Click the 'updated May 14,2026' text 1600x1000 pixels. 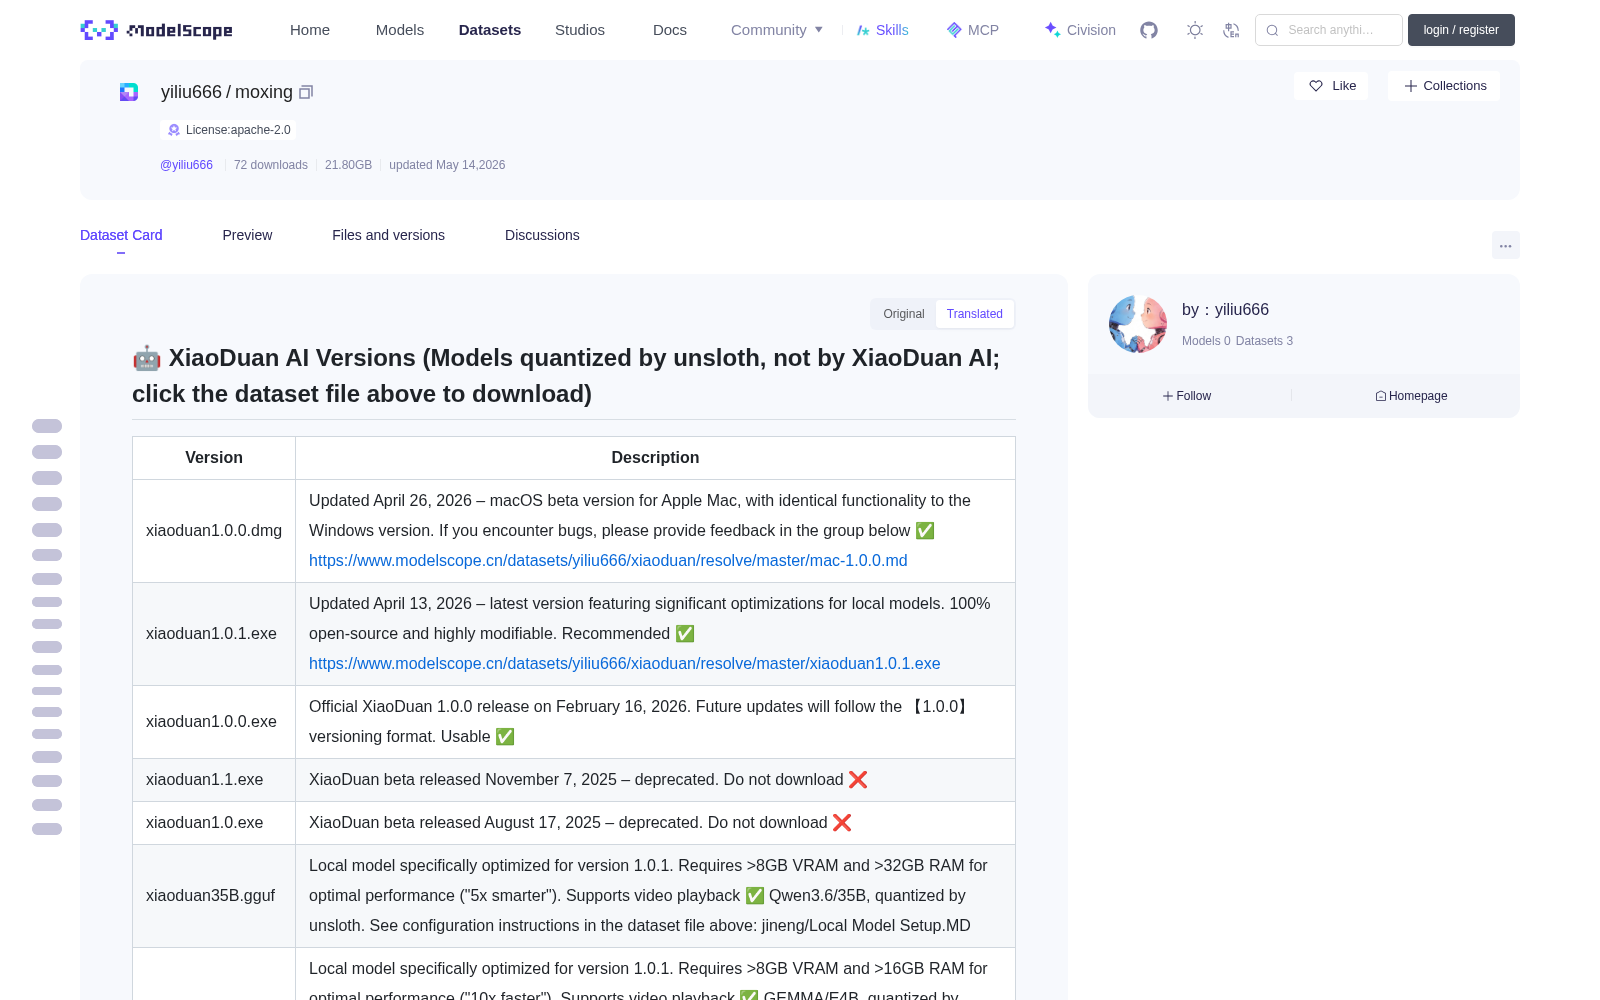(x=447, y=165)
